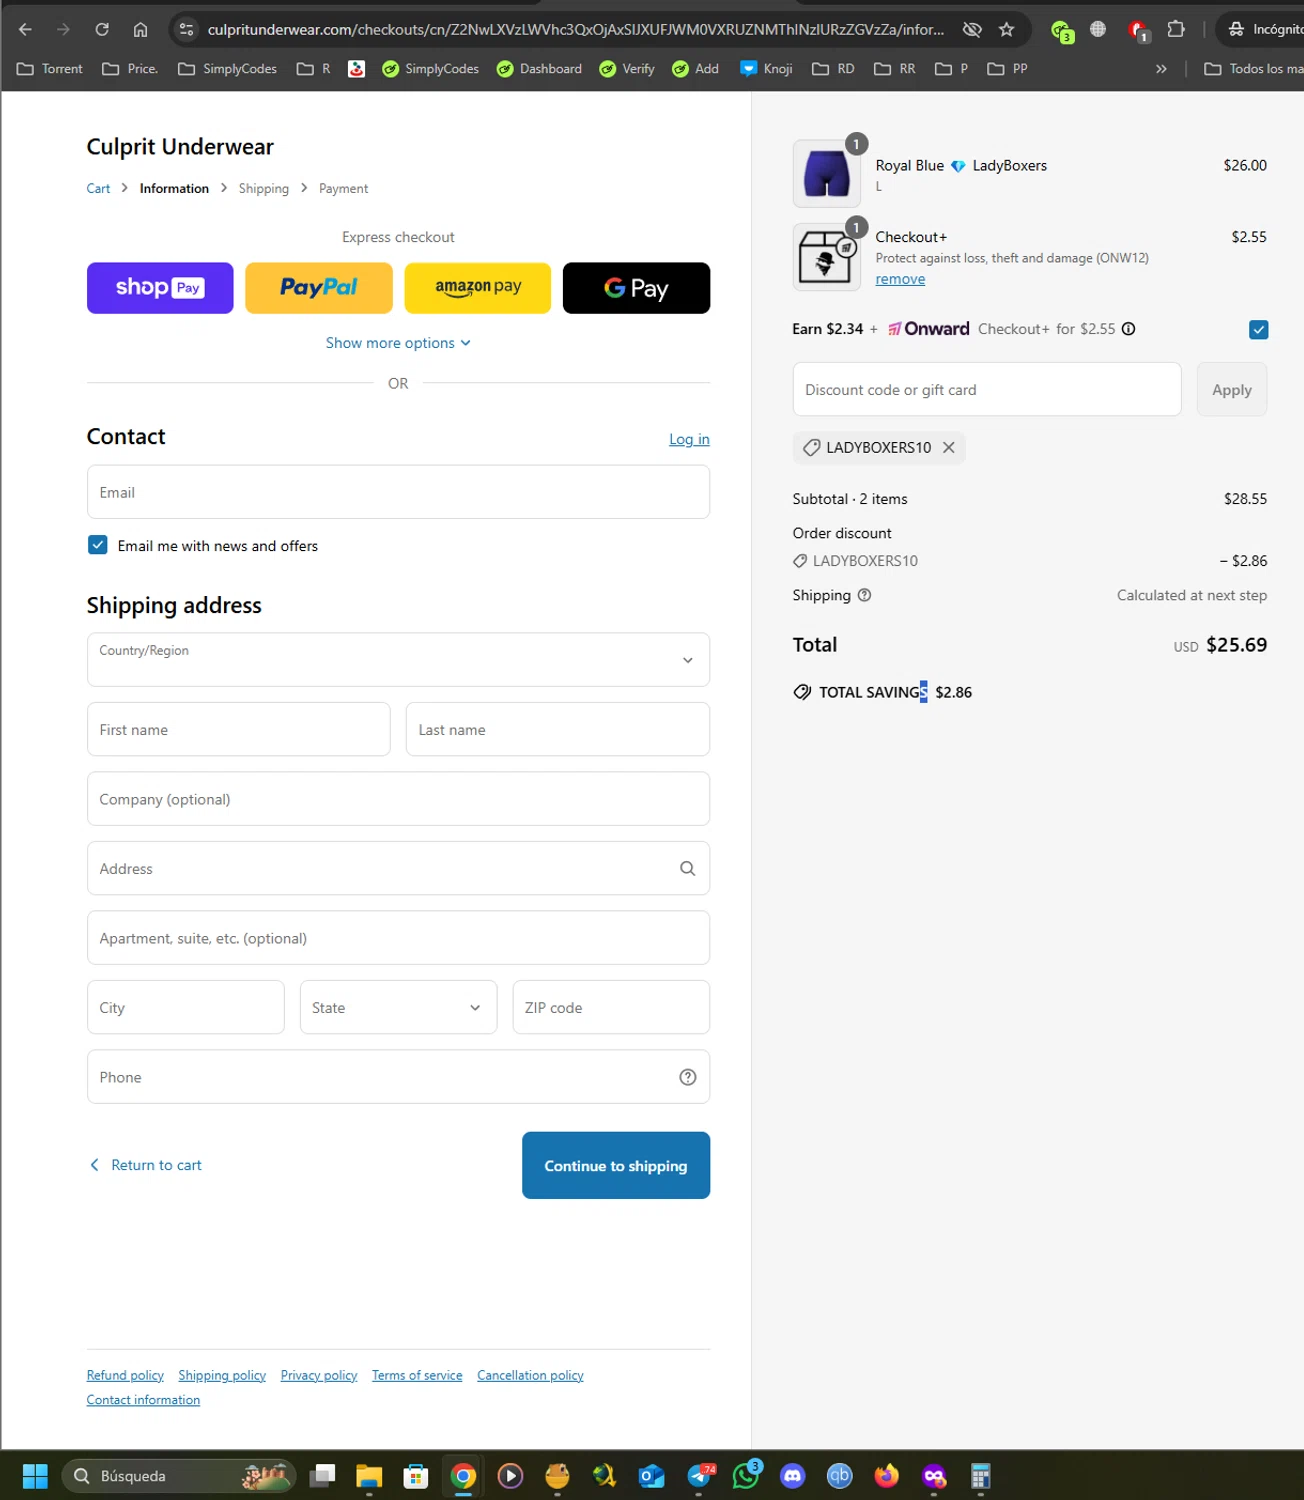
Task: Expand Show more options for express checkout
Action: (x=398, y=343)
